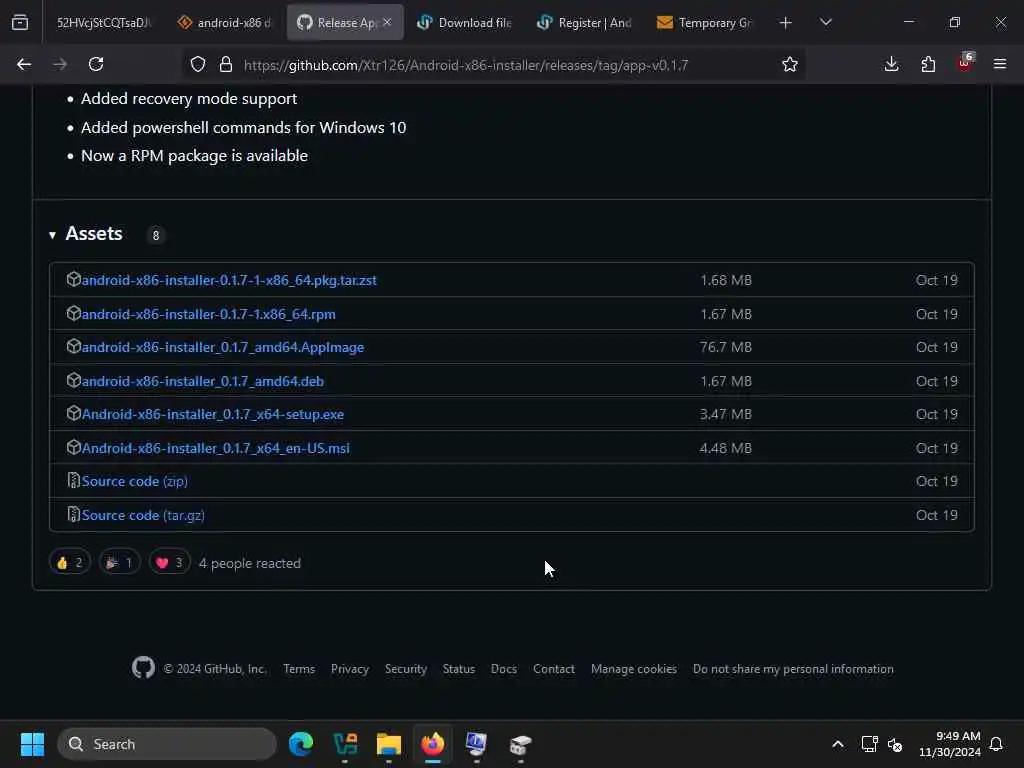Click thumbs up reaction button
The width and height of the screenshot is (1024, 768).
click(x=70, y=562)
